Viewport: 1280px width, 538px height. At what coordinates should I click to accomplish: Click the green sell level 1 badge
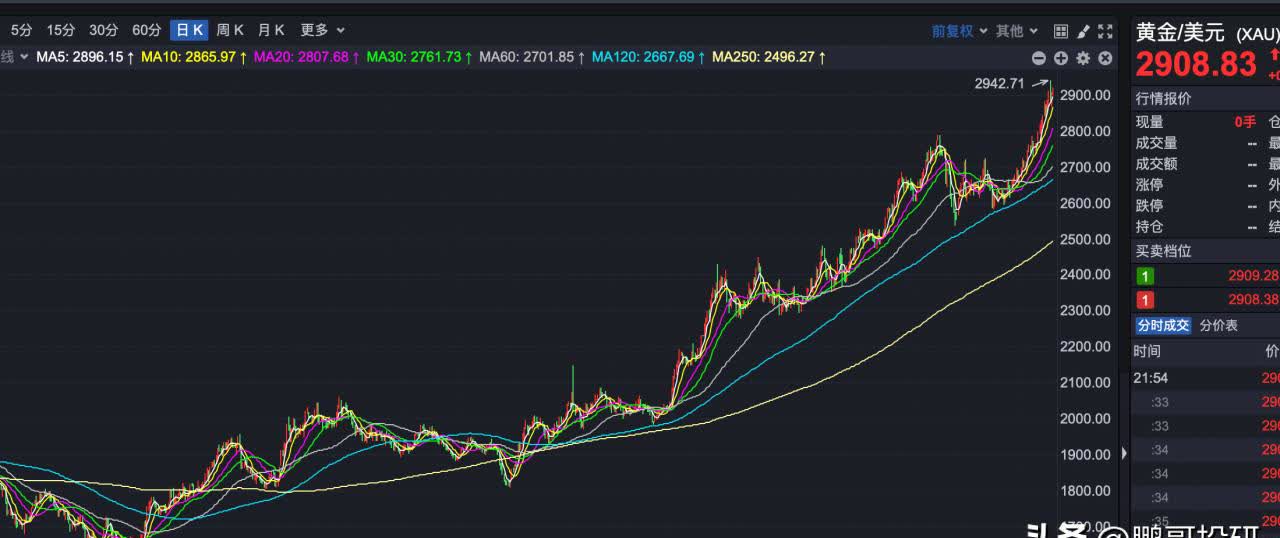1145,276
